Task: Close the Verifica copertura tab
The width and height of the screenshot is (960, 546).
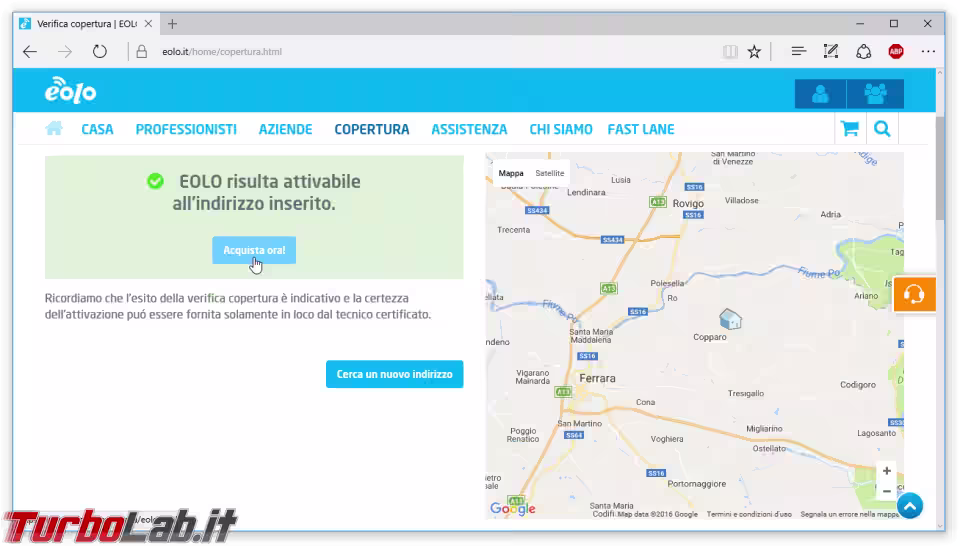Action: [x=148, y=24]
